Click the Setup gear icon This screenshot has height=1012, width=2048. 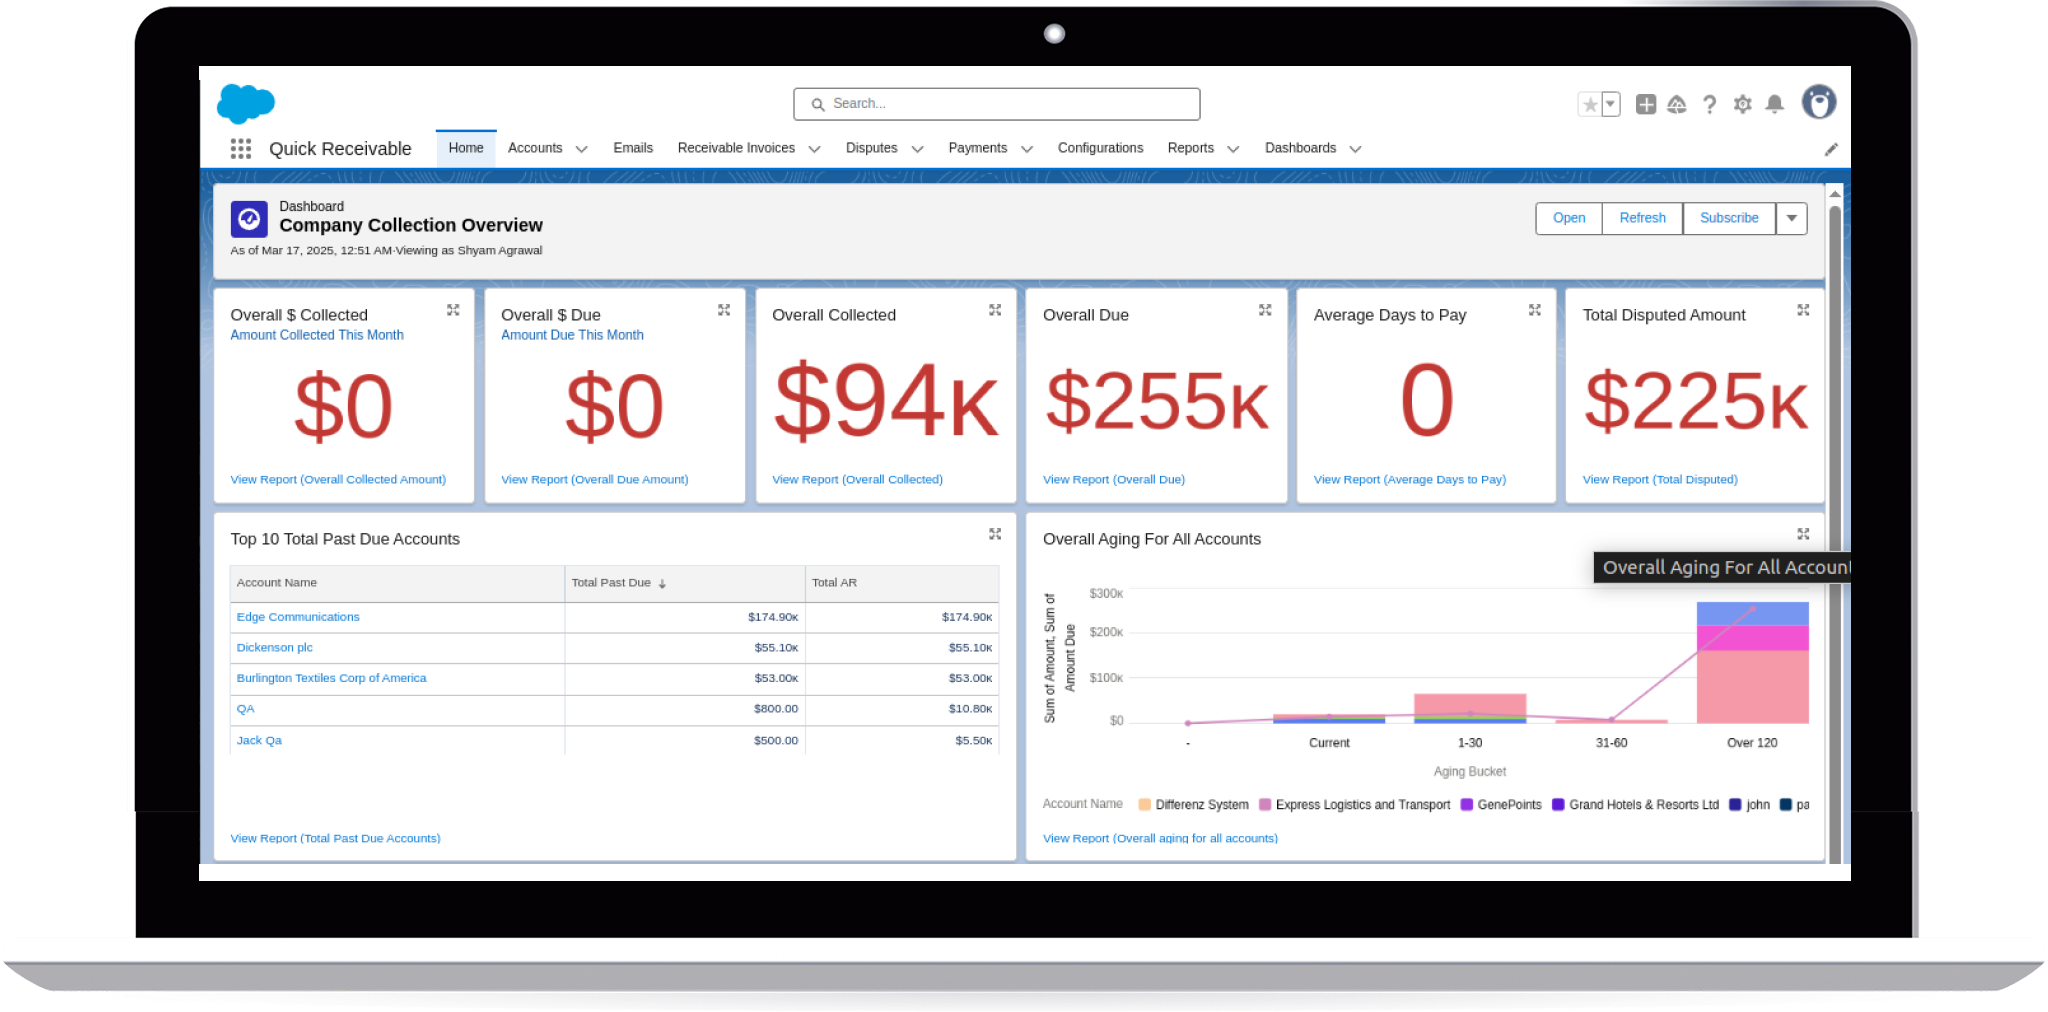[1742, 103]
